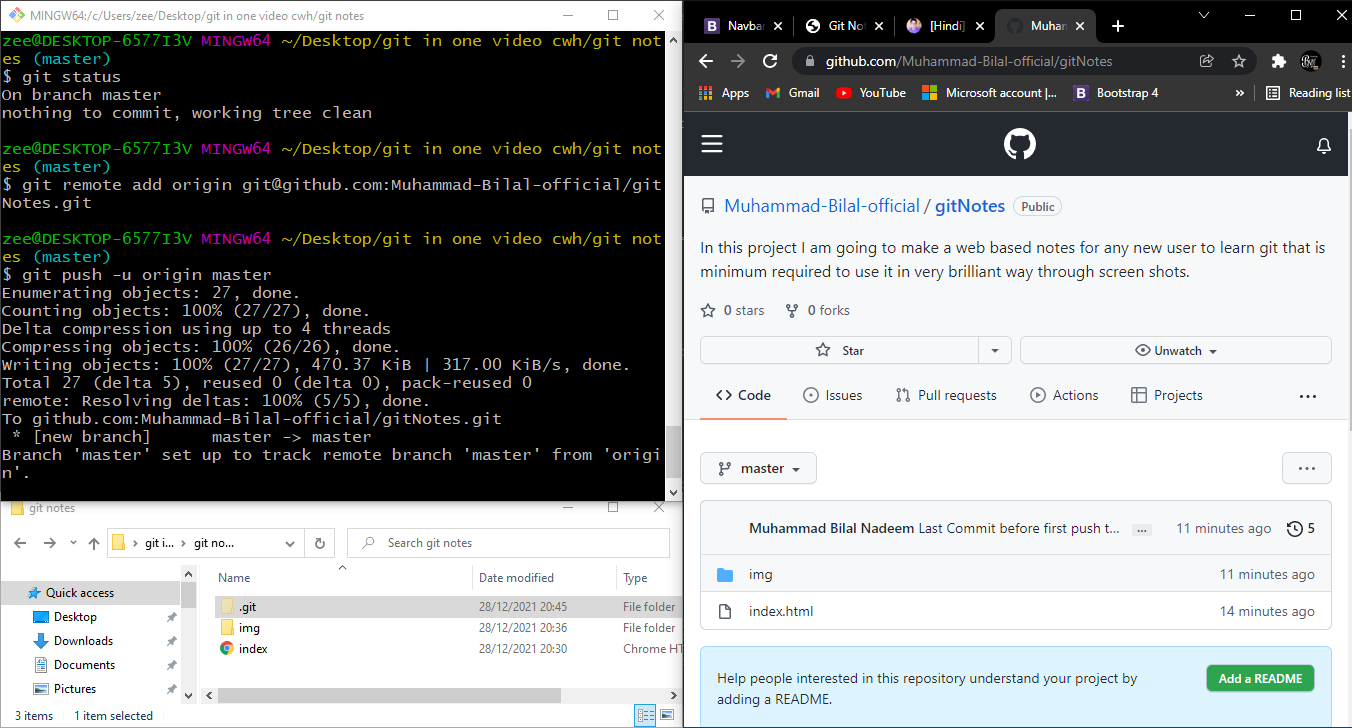This screenshot has height=728, width=1352.
Task: Switch File Explorer to details view icon
Action: tap(644, 715)
